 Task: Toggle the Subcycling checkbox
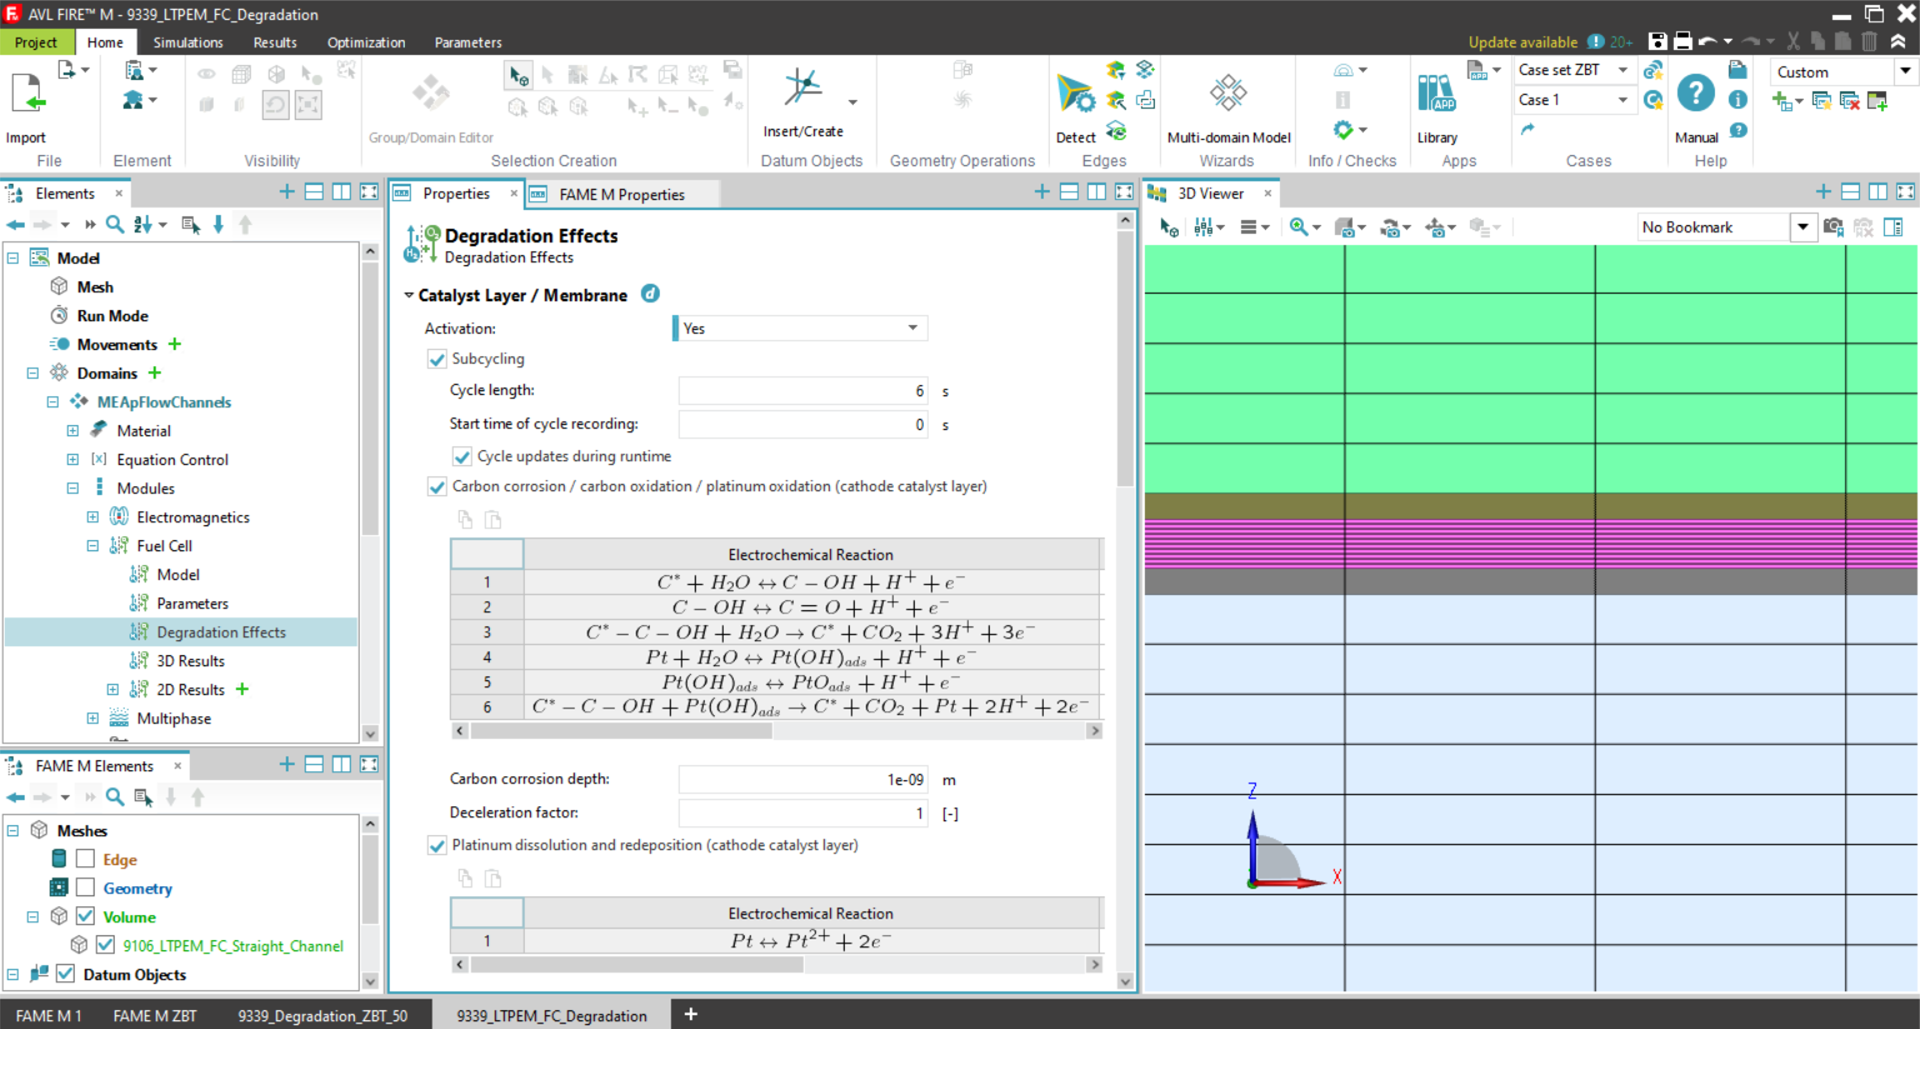tap(437, 359)
